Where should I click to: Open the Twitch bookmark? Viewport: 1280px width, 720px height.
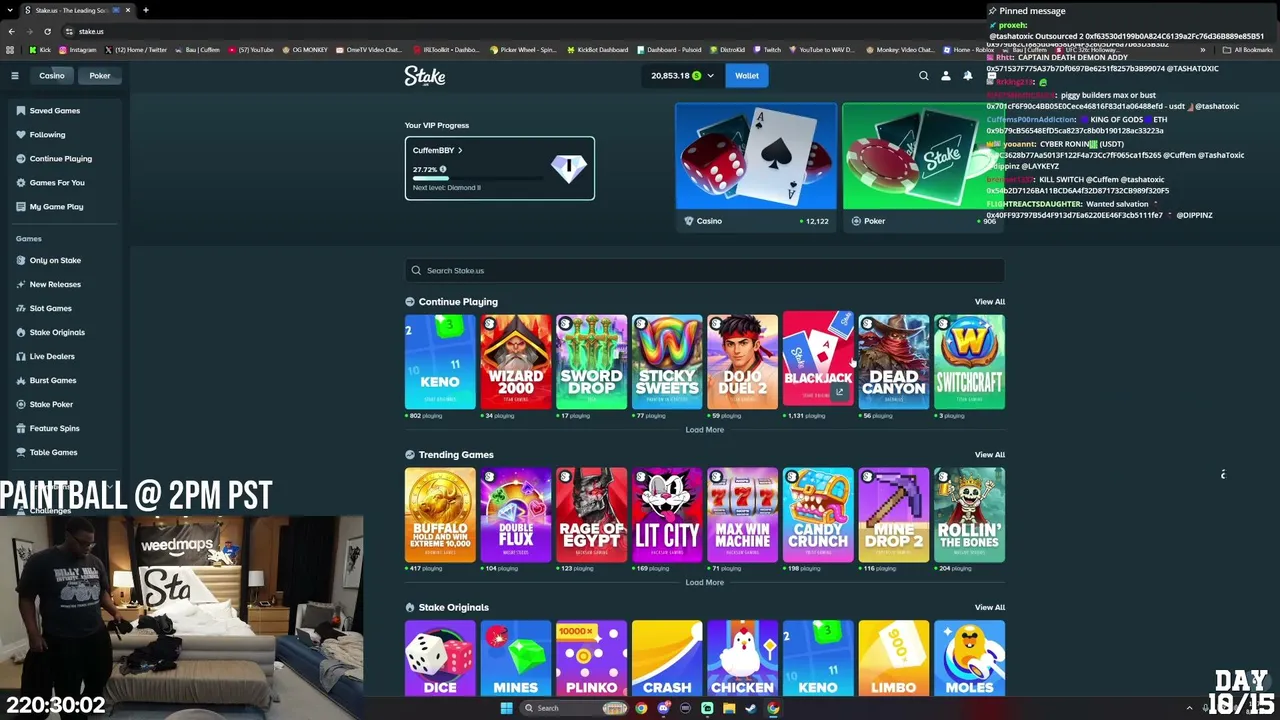767,50
